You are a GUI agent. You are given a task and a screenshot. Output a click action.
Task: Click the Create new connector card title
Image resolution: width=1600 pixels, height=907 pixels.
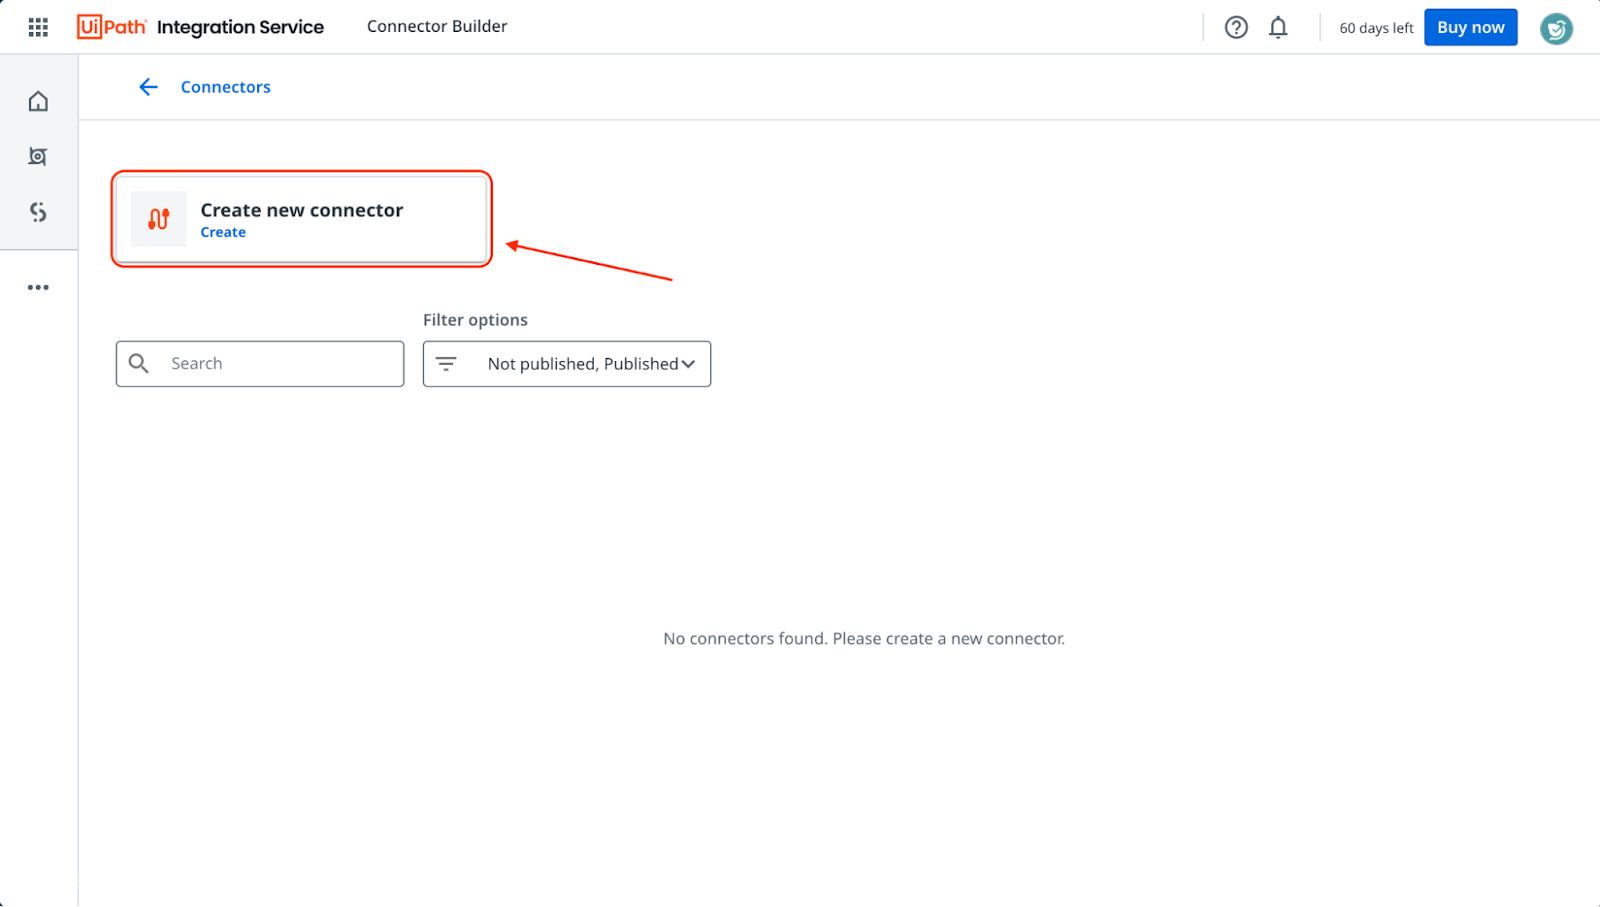click(301, 210)
